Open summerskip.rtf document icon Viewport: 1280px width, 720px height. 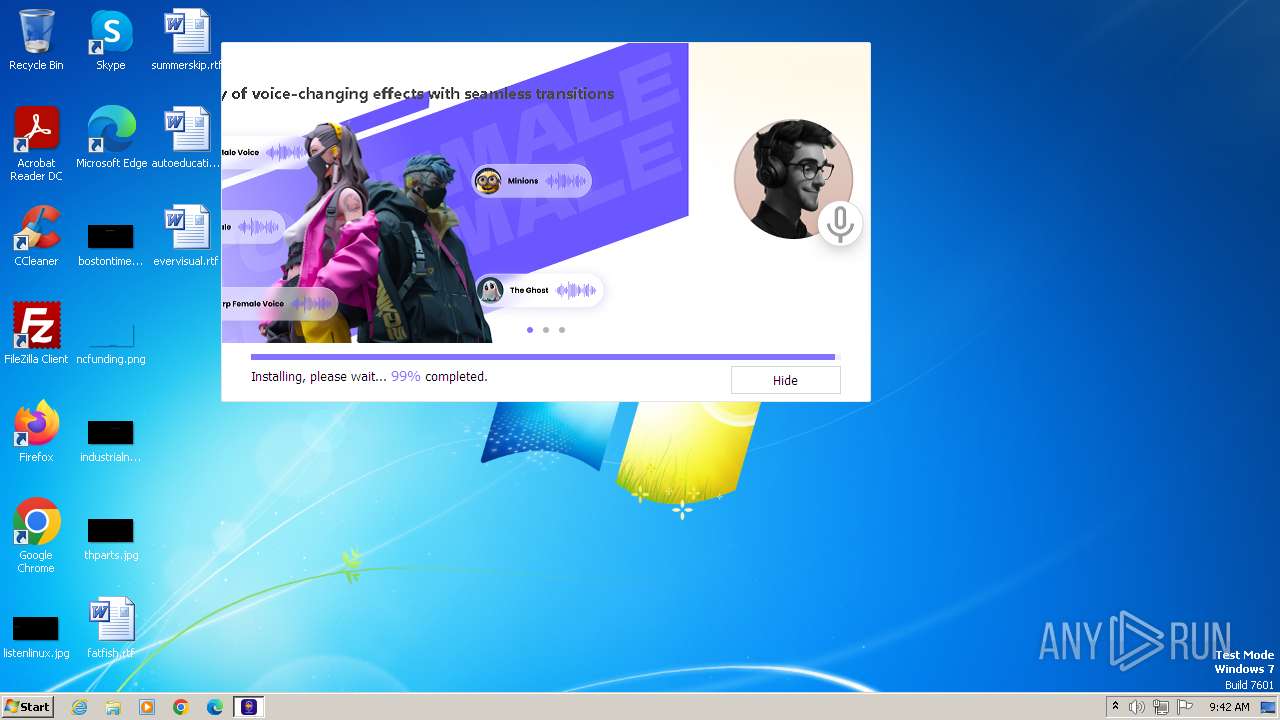pos(186,41)
